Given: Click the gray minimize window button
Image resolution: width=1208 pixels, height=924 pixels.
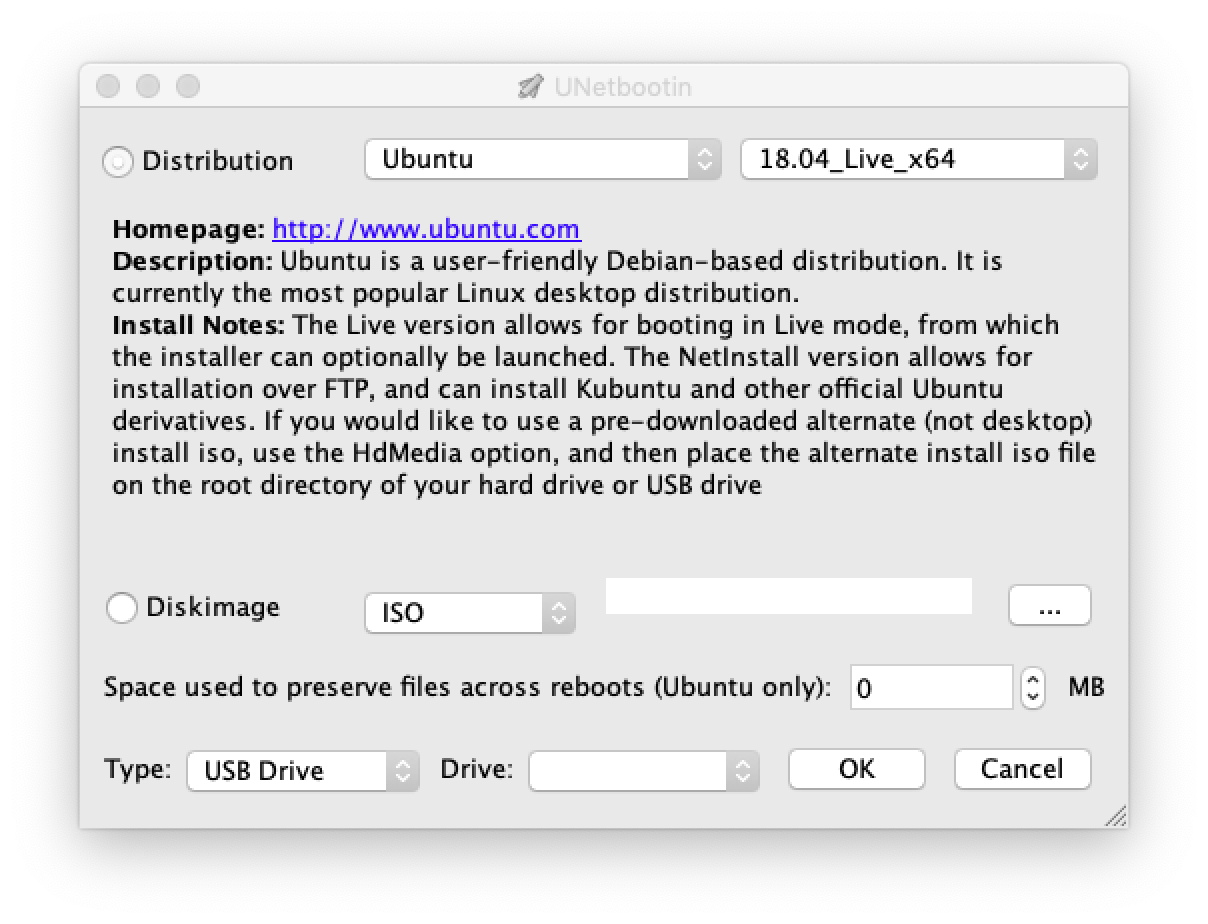Looking at the screenshot, I should 148,87.
